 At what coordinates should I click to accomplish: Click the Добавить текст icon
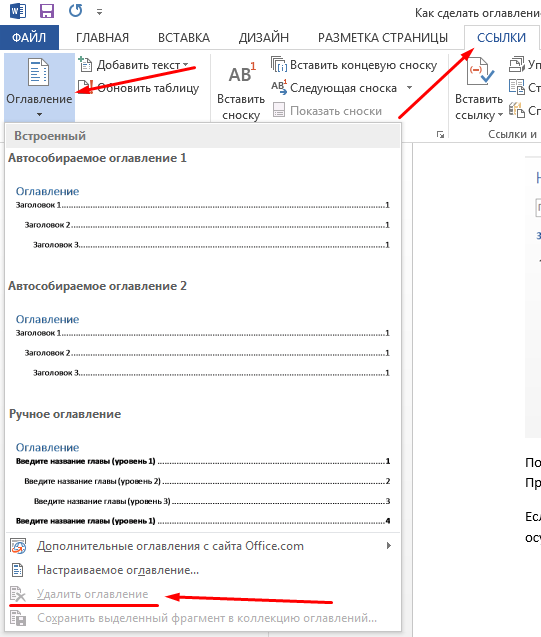point(85,65)
